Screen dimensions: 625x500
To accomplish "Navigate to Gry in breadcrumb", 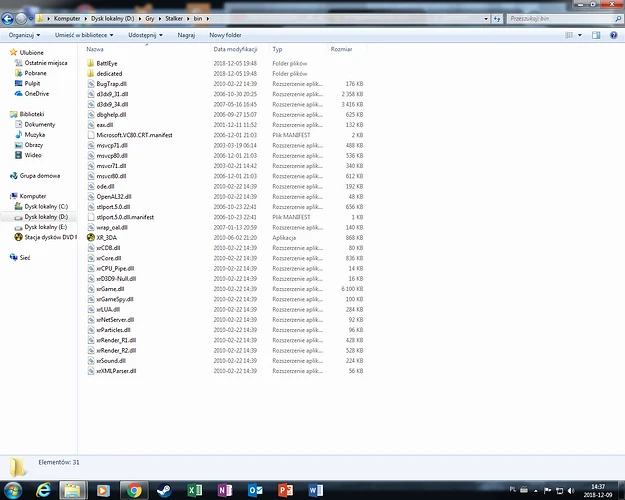I will coord(150,18).
